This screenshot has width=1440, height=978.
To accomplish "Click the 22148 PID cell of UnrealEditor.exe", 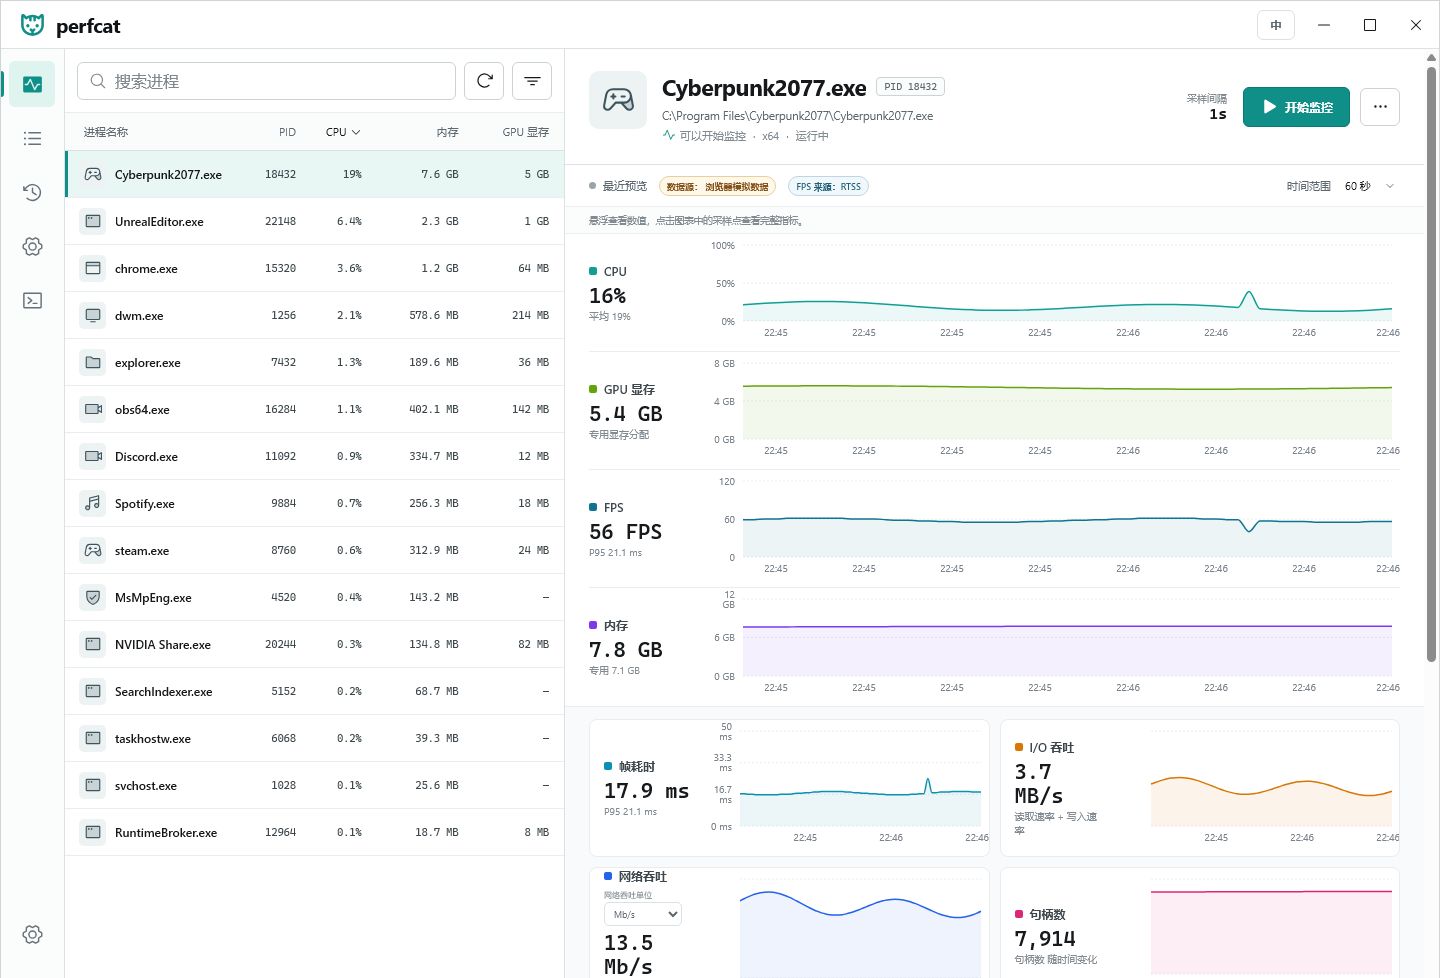I will (280, 221).
